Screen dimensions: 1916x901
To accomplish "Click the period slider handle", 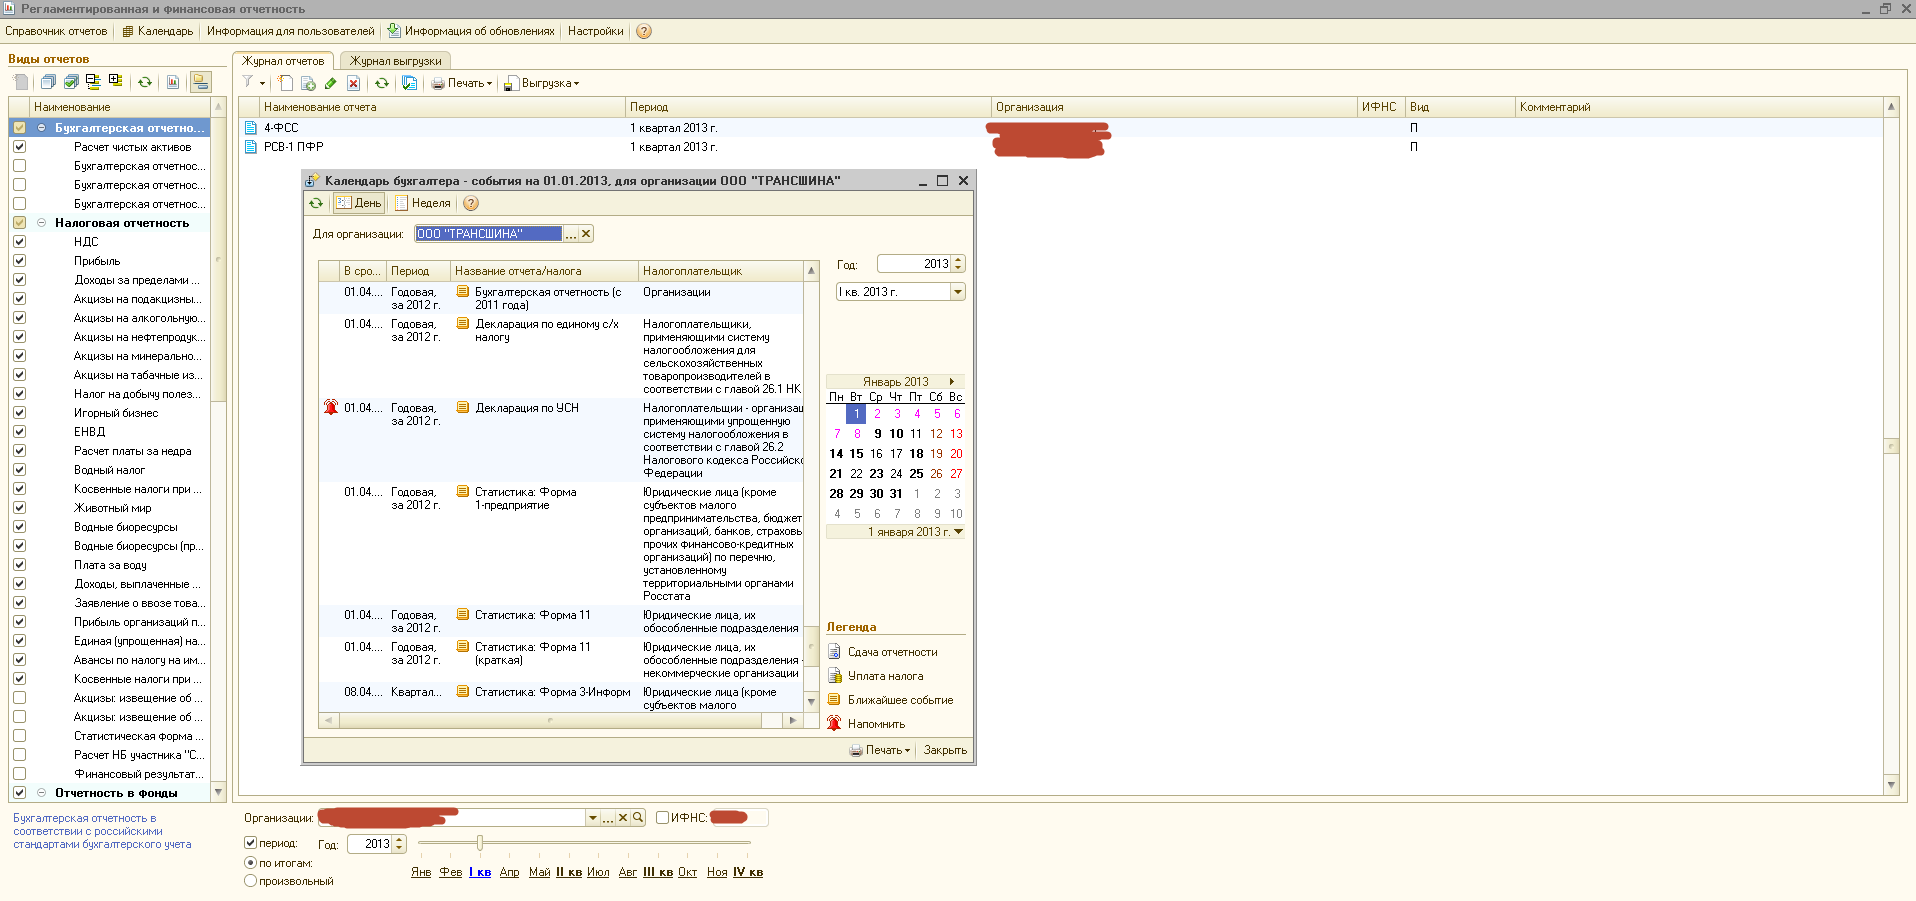I will [x=480, y=843].
